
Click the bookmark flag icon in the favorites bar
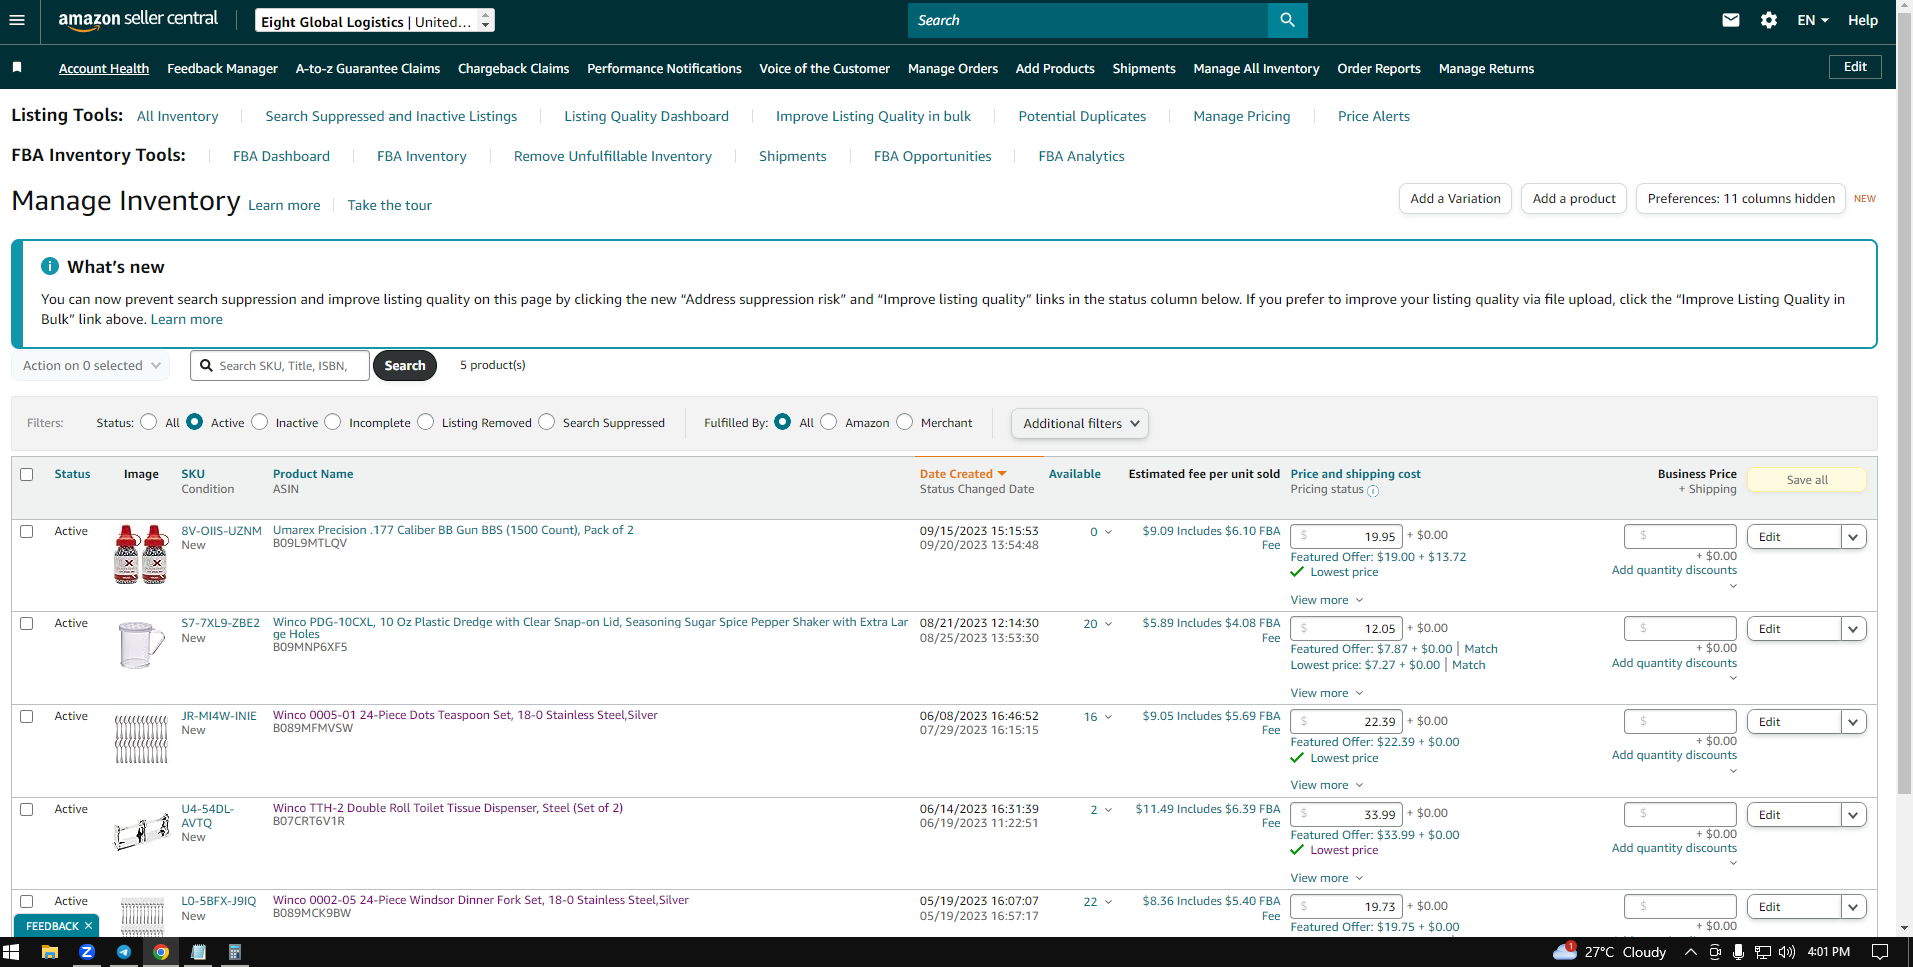[17, 67]
